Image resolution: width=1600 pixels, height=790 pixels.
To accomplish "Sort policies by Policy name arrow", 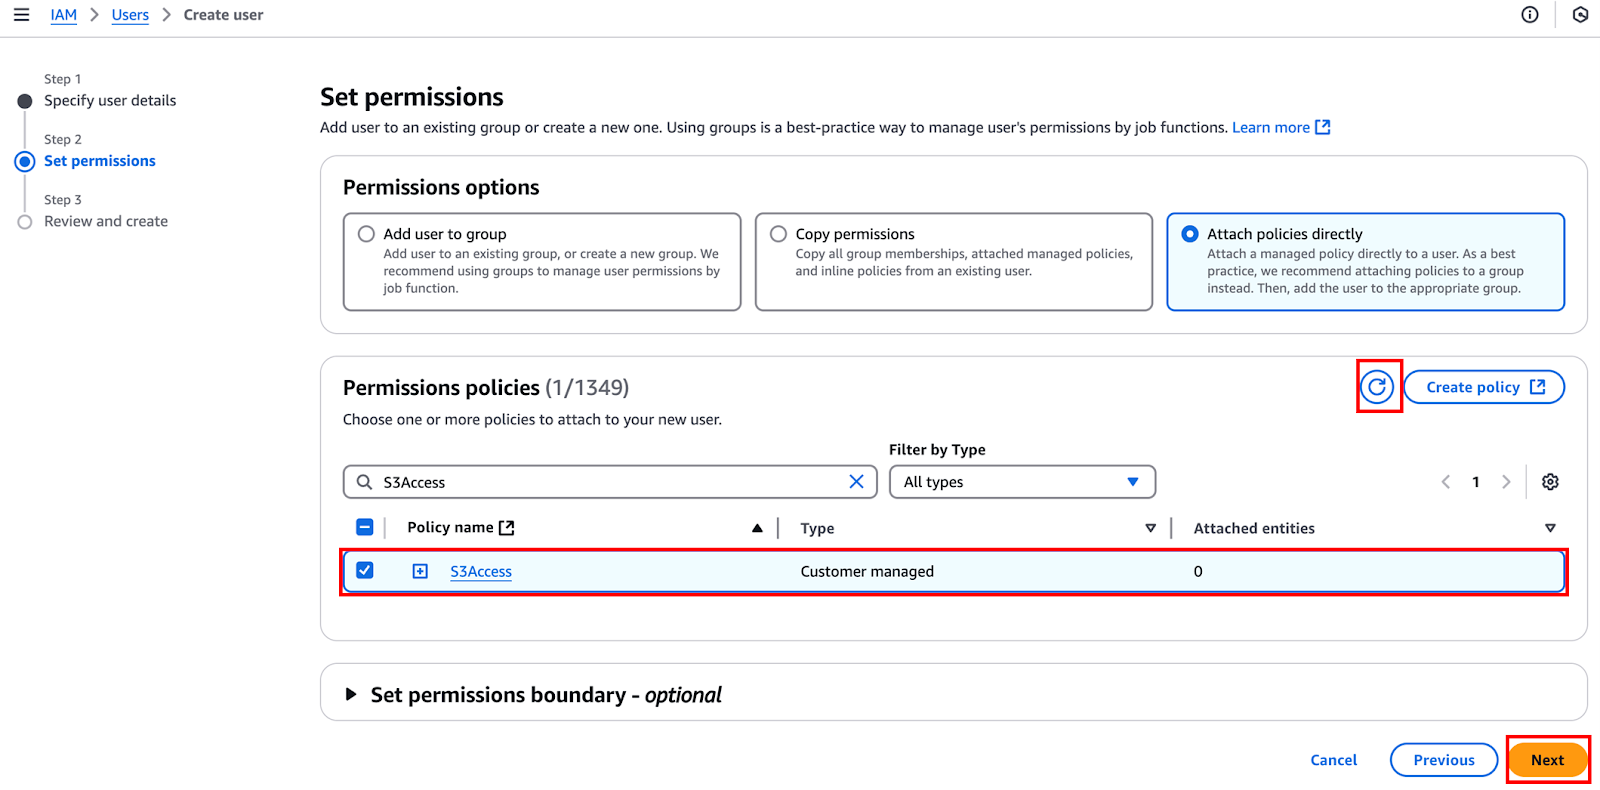I will tap(757, 528).
